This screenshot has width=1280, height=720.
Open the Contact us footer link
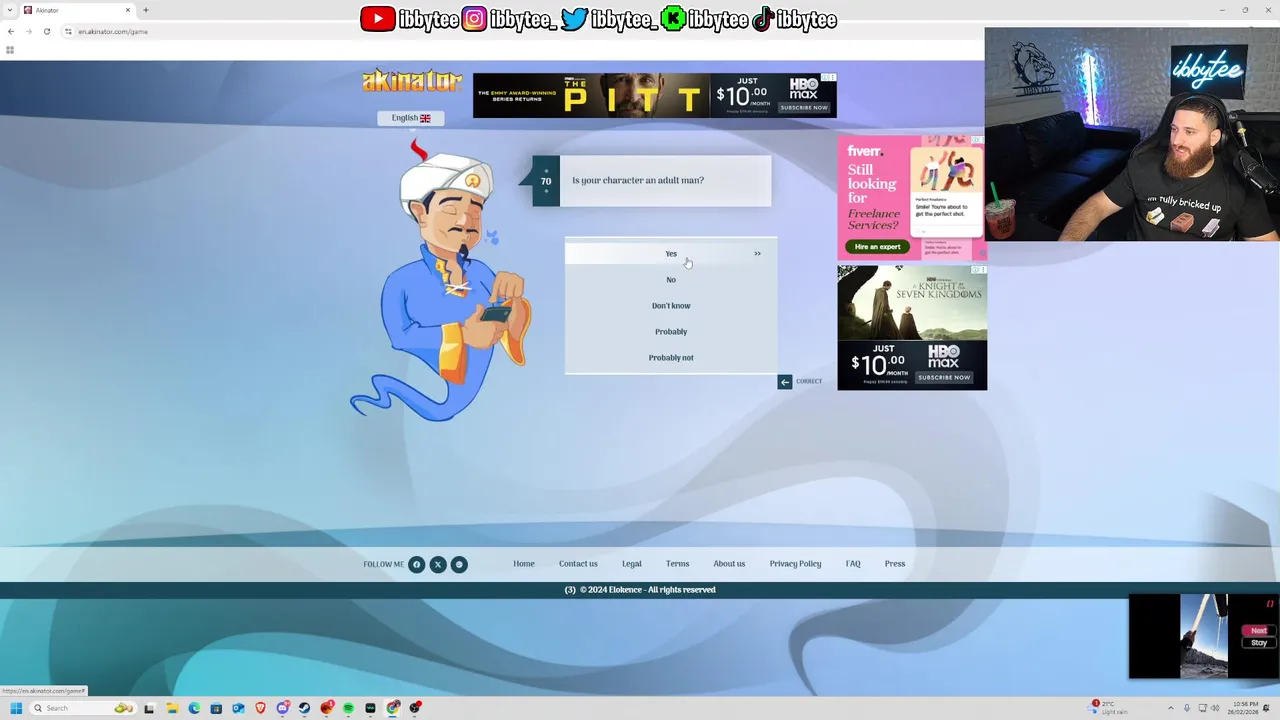pos(578,564)
